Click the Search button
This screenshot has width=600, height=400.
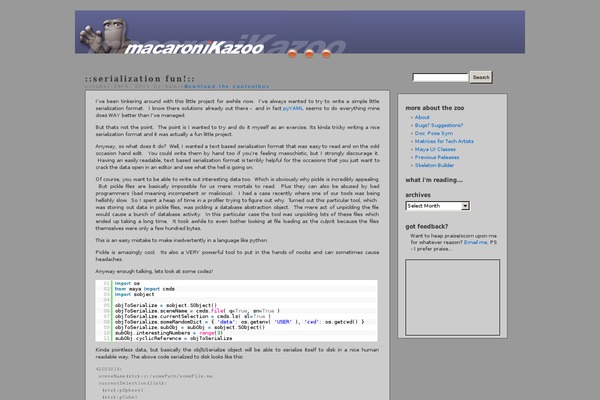pyautogui.click(x=481, y=77)
